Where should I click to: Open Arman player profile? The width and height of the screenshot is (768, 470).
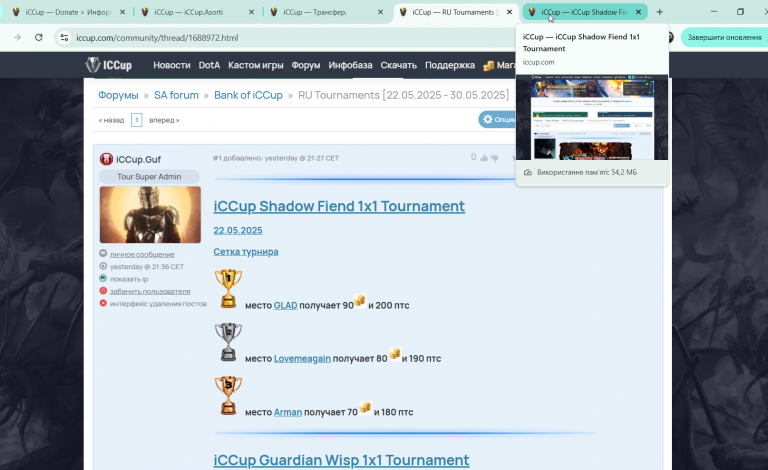point(288,412)
